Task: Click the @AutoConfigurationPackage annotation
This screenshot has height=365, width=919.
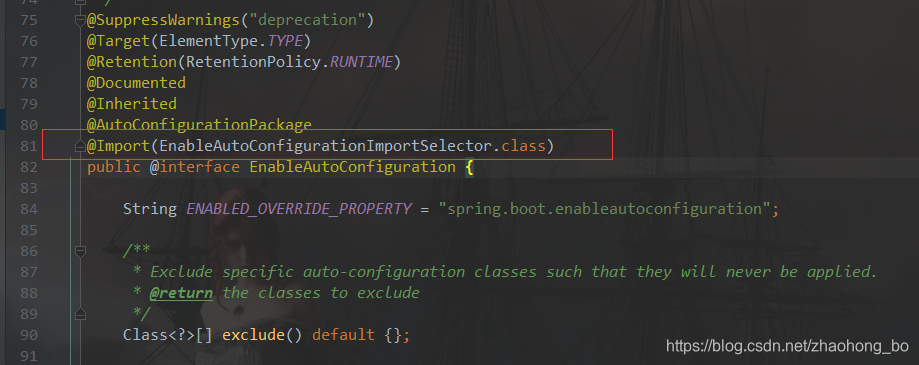Action: [199, 125]
